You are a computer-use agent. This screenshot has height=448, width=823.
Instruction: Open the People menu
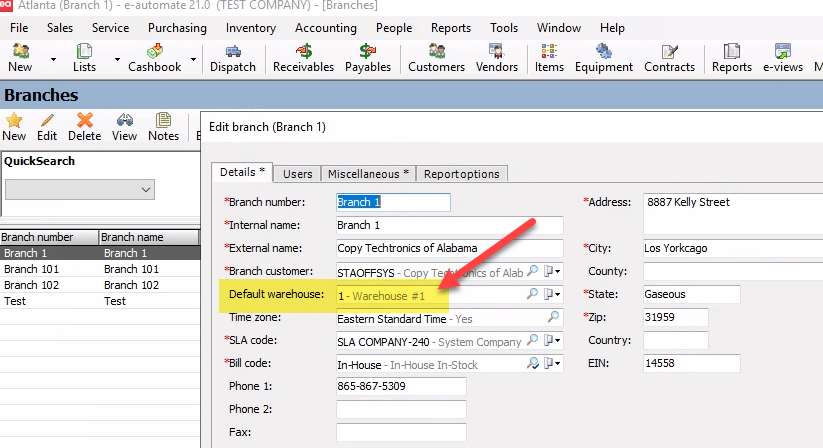(394, 28)
